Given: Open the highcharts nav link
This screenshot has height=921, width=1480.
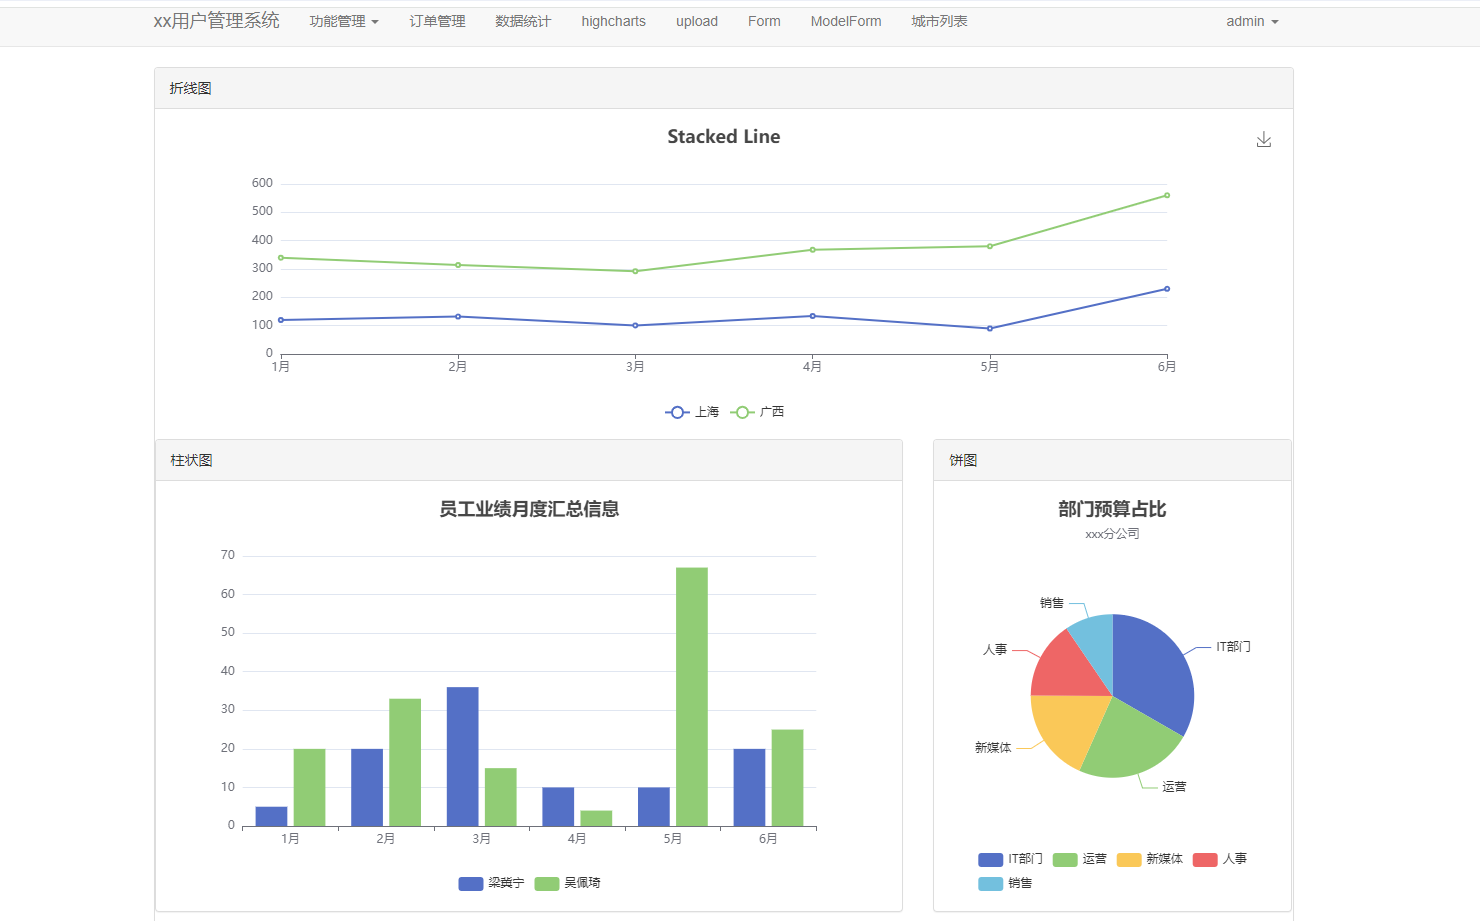Looking at the screenshot, I should (613, 21).
